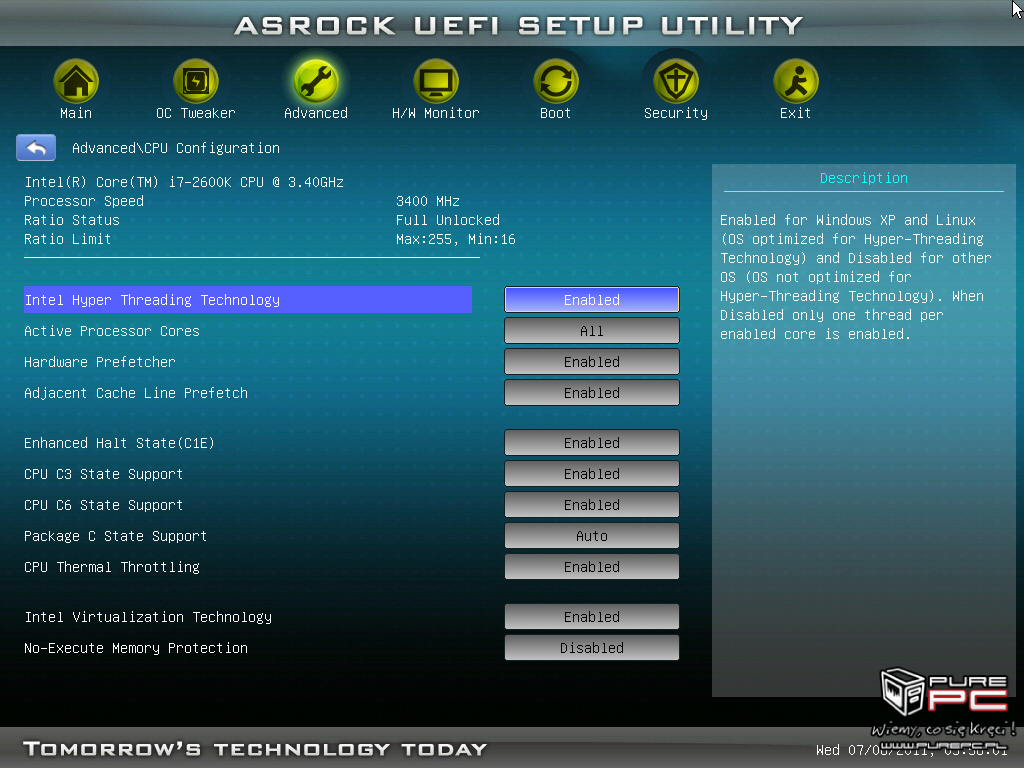Open No-Execute Memory Protection value dropdown
1024x768 pixels.
pyautogui.click(x=592, y=648)
